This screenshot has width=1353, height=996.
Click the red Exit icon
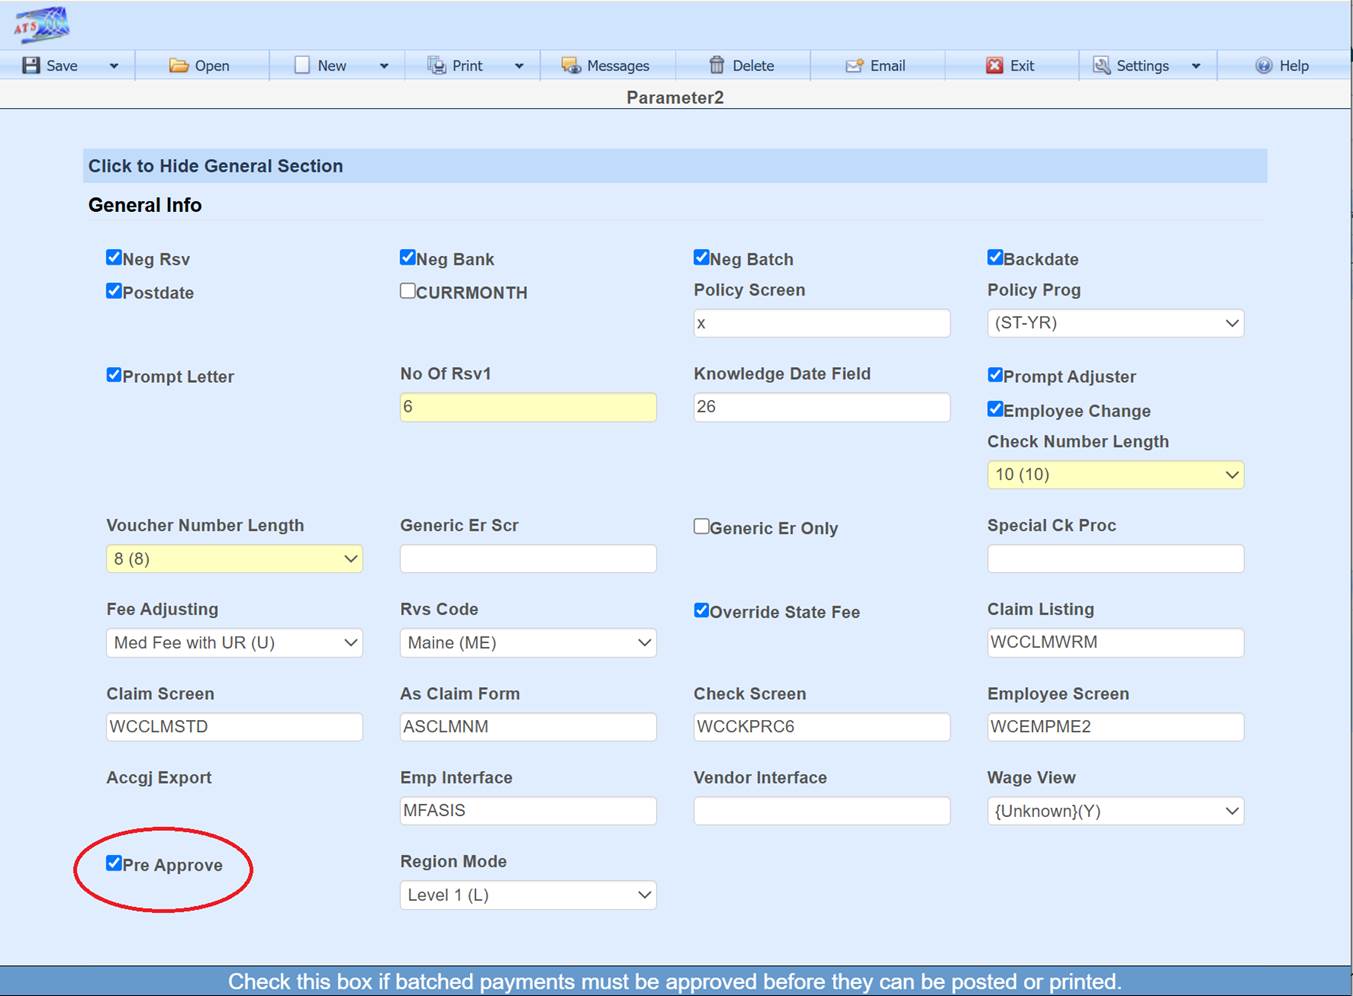tap(994, 65)
